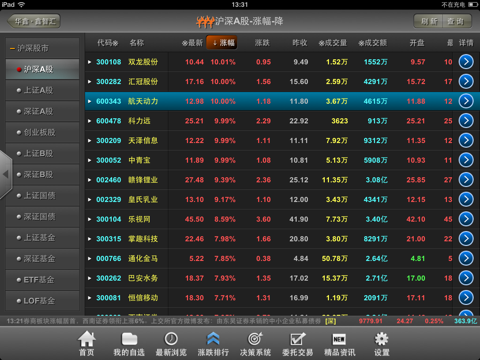
Task: Tap price 45.50 in 300104 row
Action: [194, 219]
